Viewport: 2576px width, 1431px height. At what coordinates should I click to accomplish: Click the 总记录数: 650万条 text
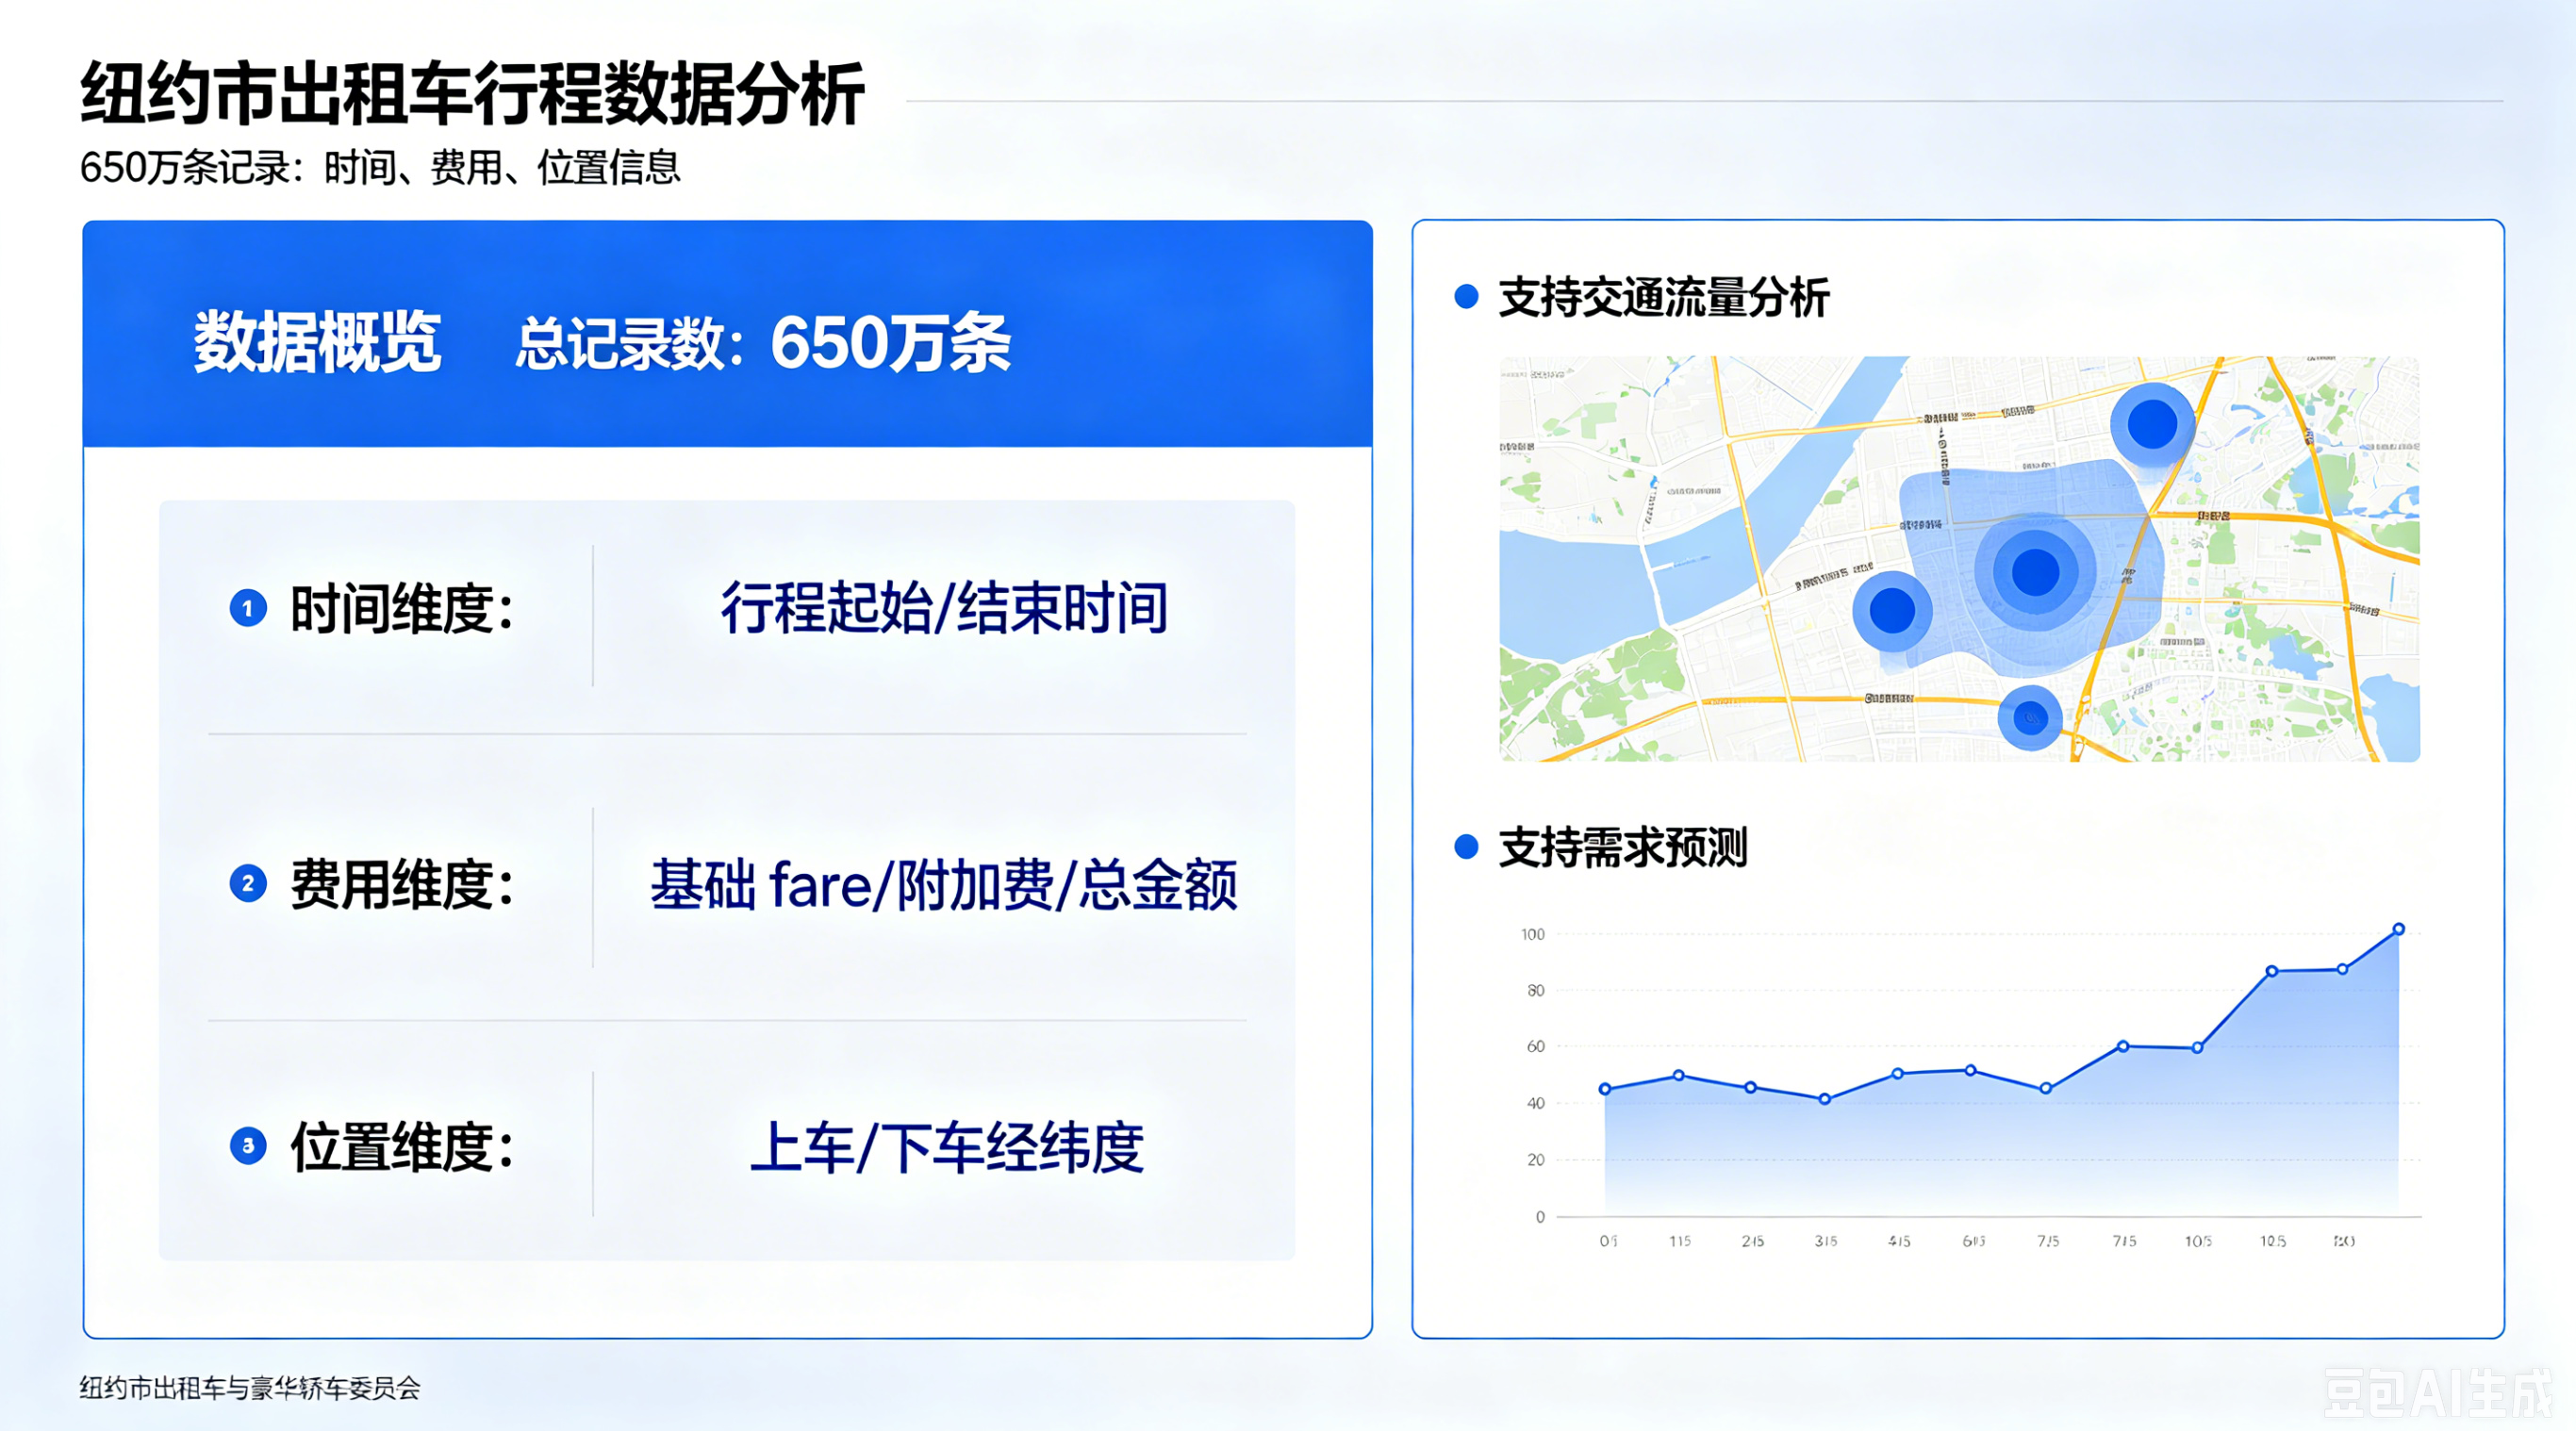(763, 343)
